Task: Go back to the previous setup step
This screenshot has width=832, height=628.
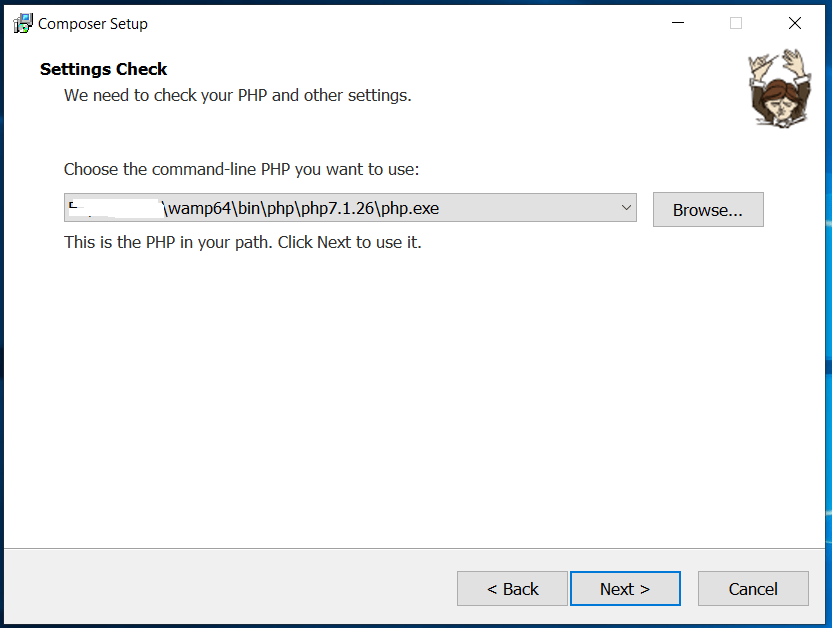Action: coord(512,588)
